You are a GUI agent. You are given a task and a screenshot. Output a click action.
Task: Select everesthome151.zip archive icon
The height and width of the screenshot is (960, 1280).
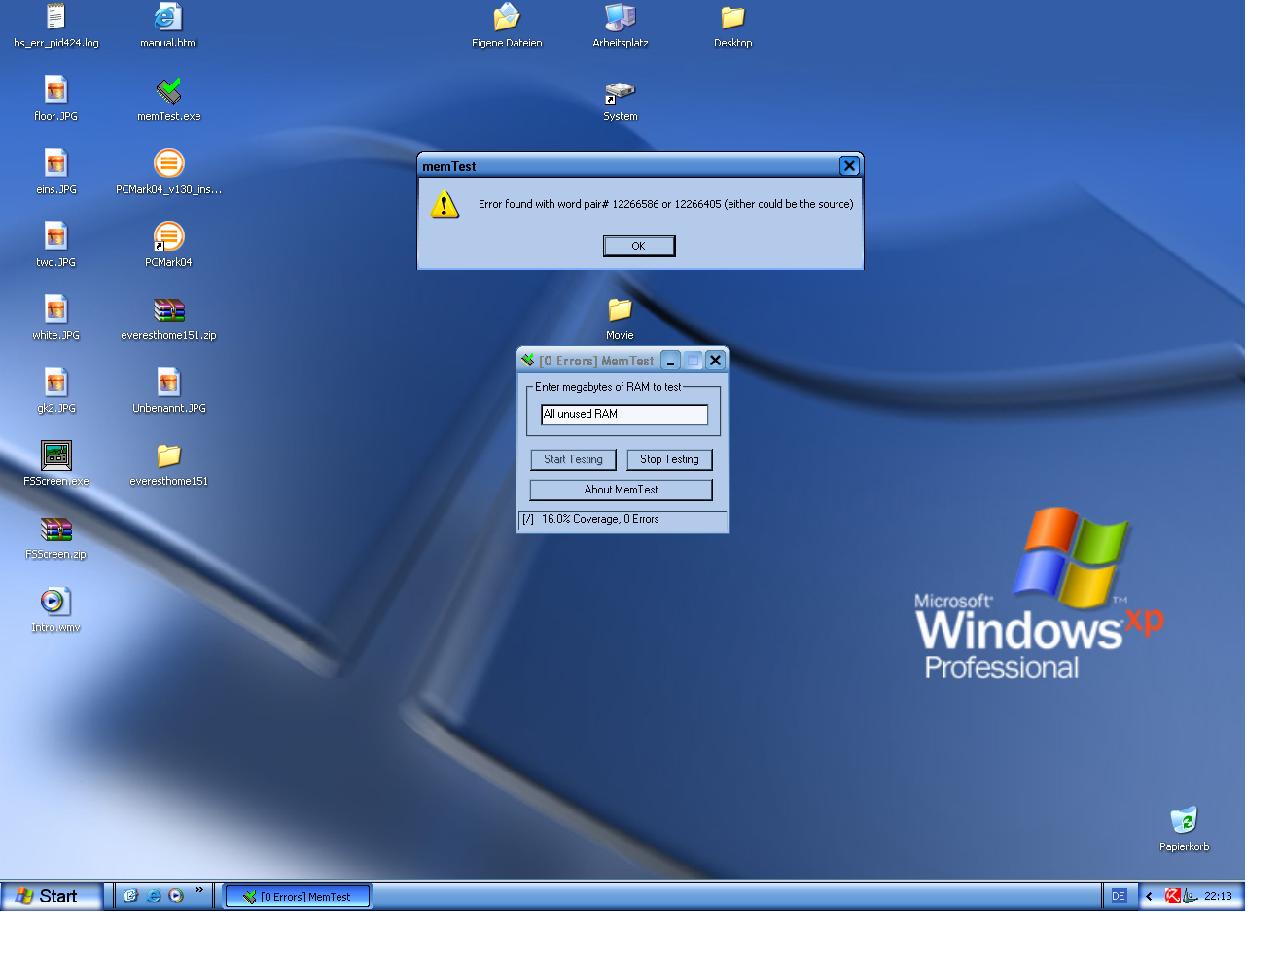tap(169, 319)
